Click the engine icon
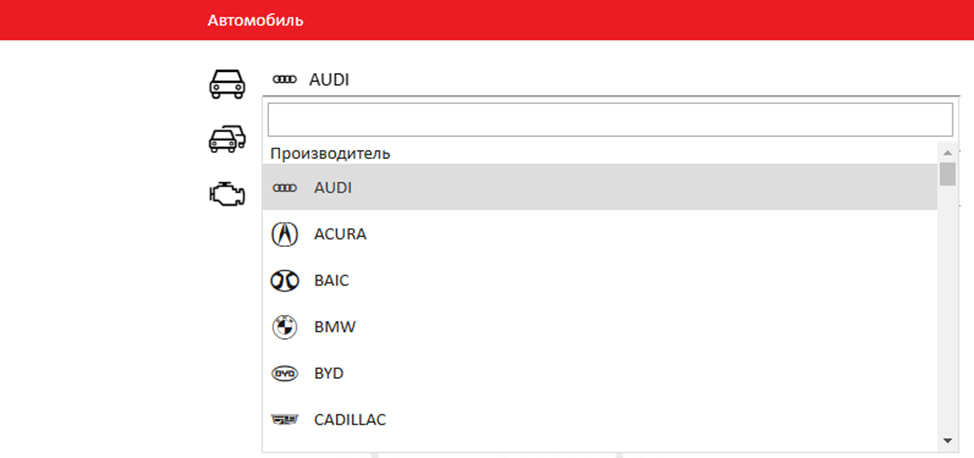Screen dimensions: 974x458 pos(227,193)
